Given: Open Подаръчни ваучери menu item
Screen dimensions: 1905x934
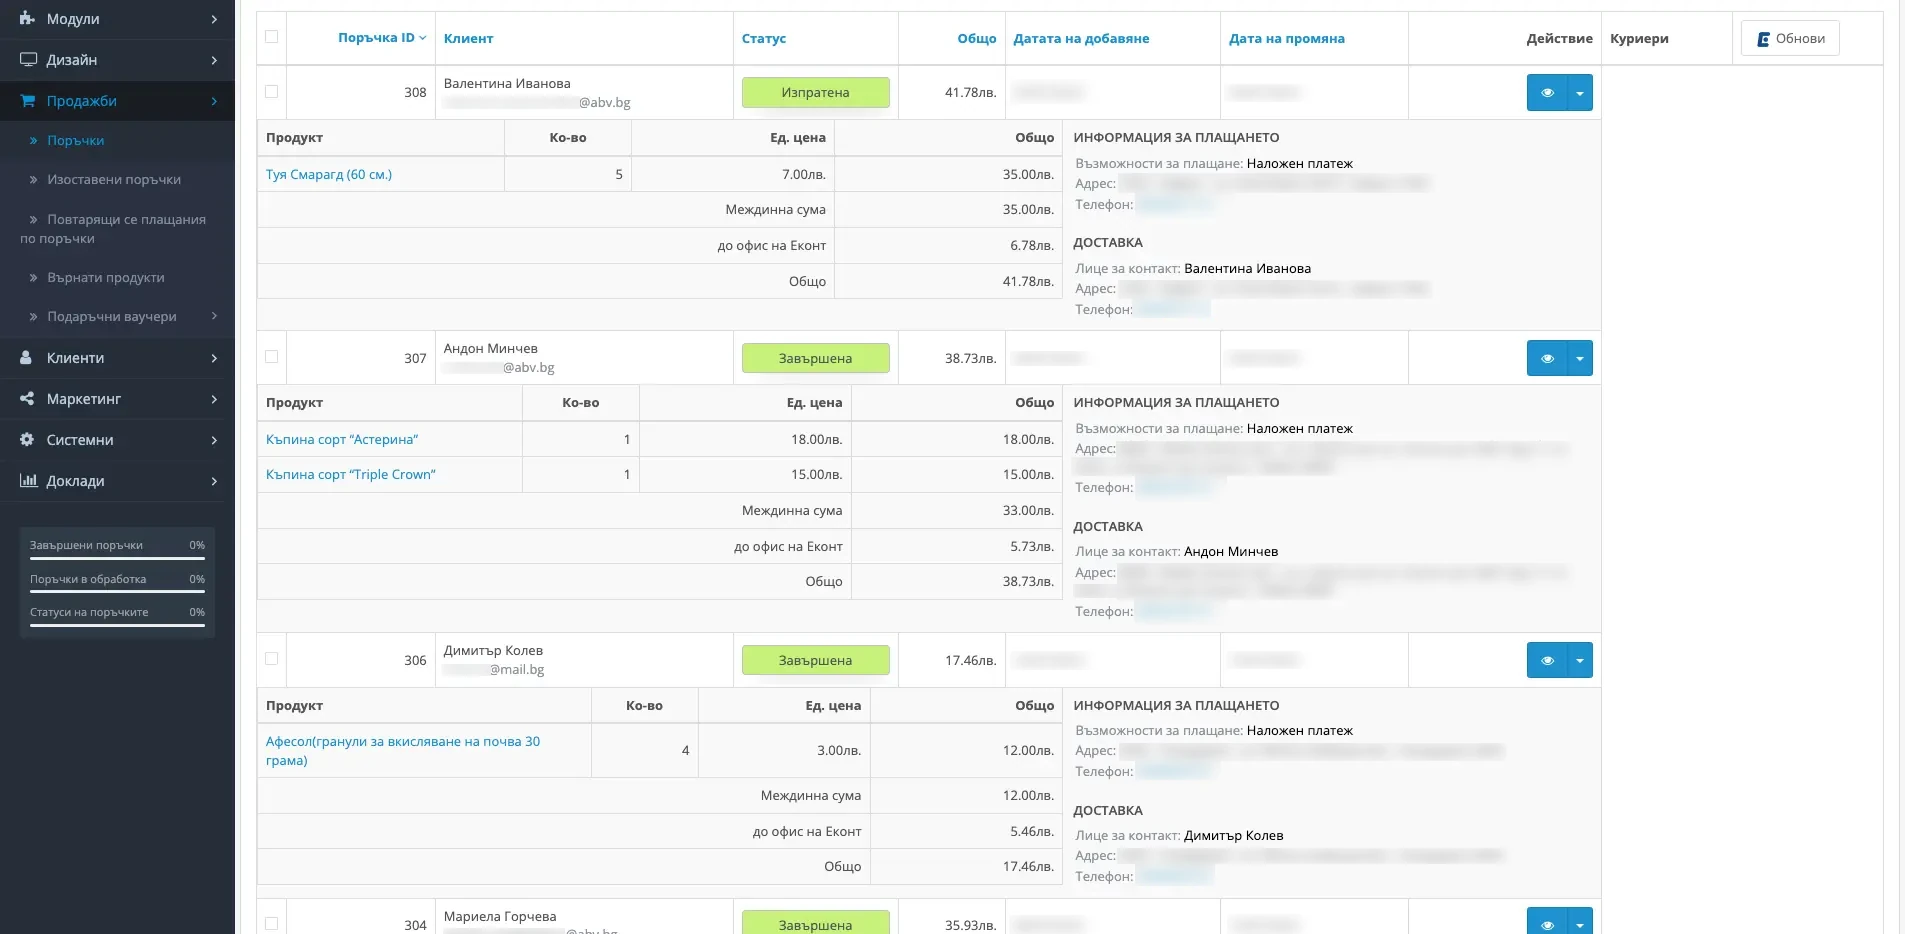Looking at the screenshot, I should pos(112,316).
